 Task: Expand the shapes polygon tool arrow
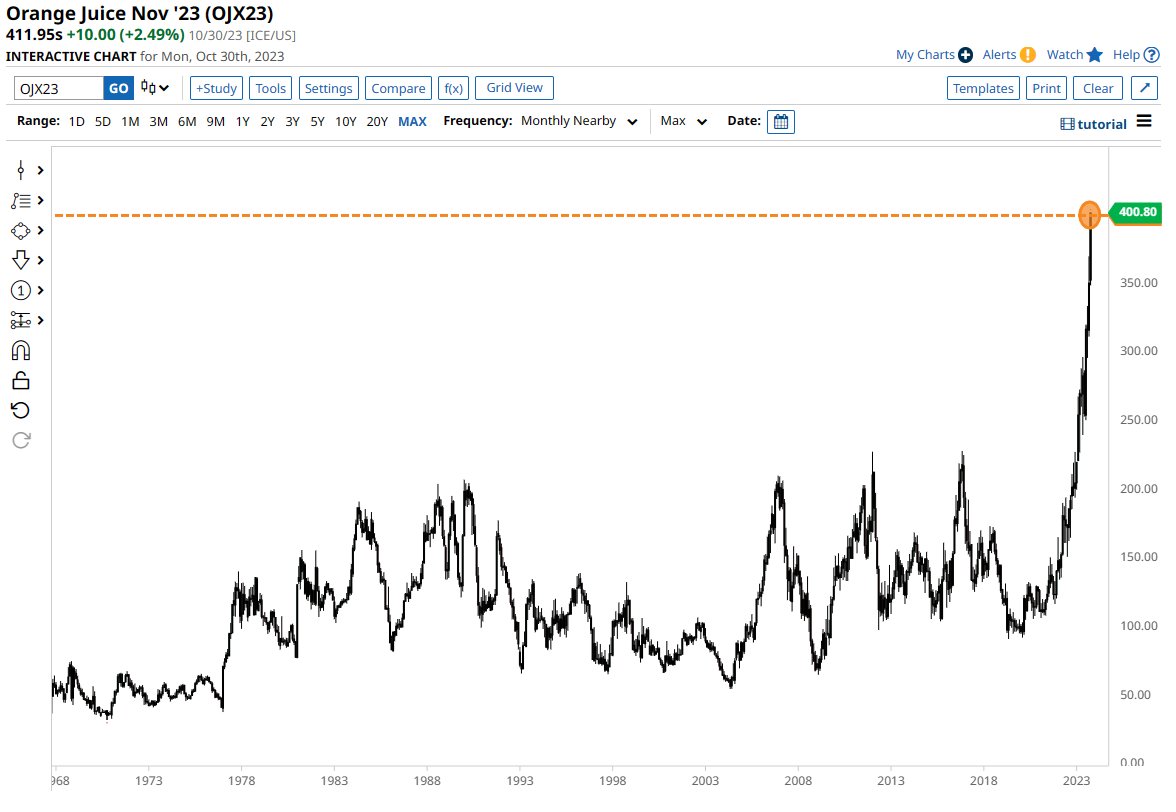pos(40,230)
